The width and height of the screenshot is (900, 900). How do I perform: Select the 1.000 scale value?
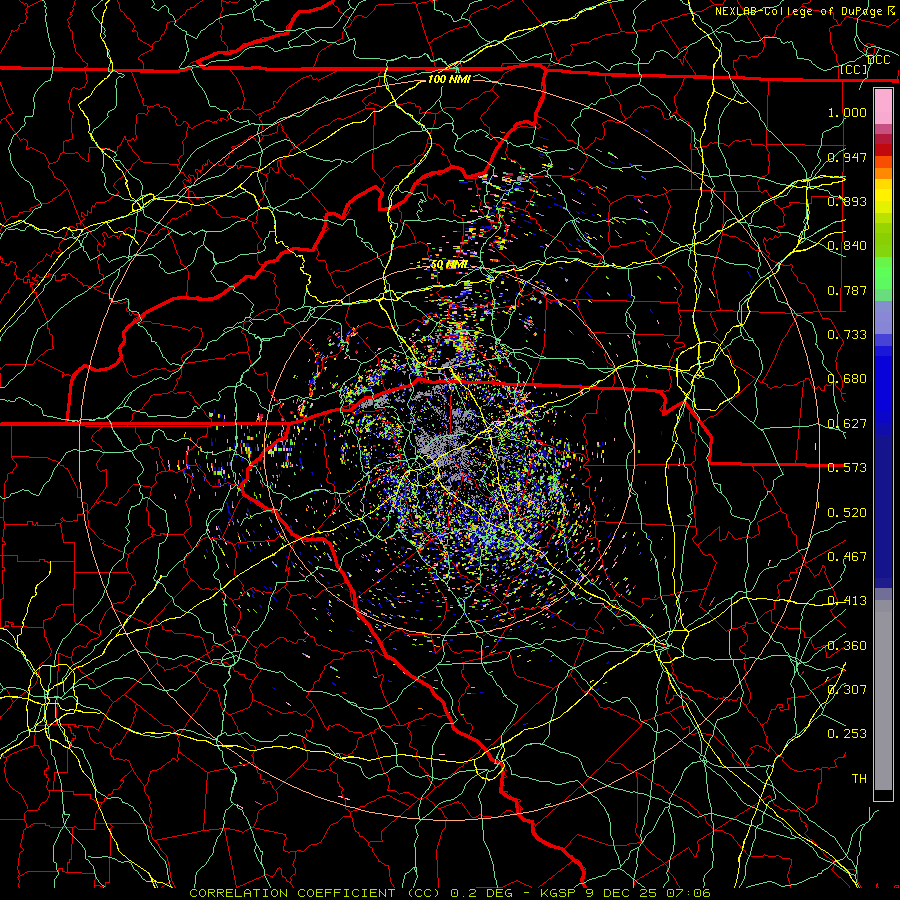(847, 112)
